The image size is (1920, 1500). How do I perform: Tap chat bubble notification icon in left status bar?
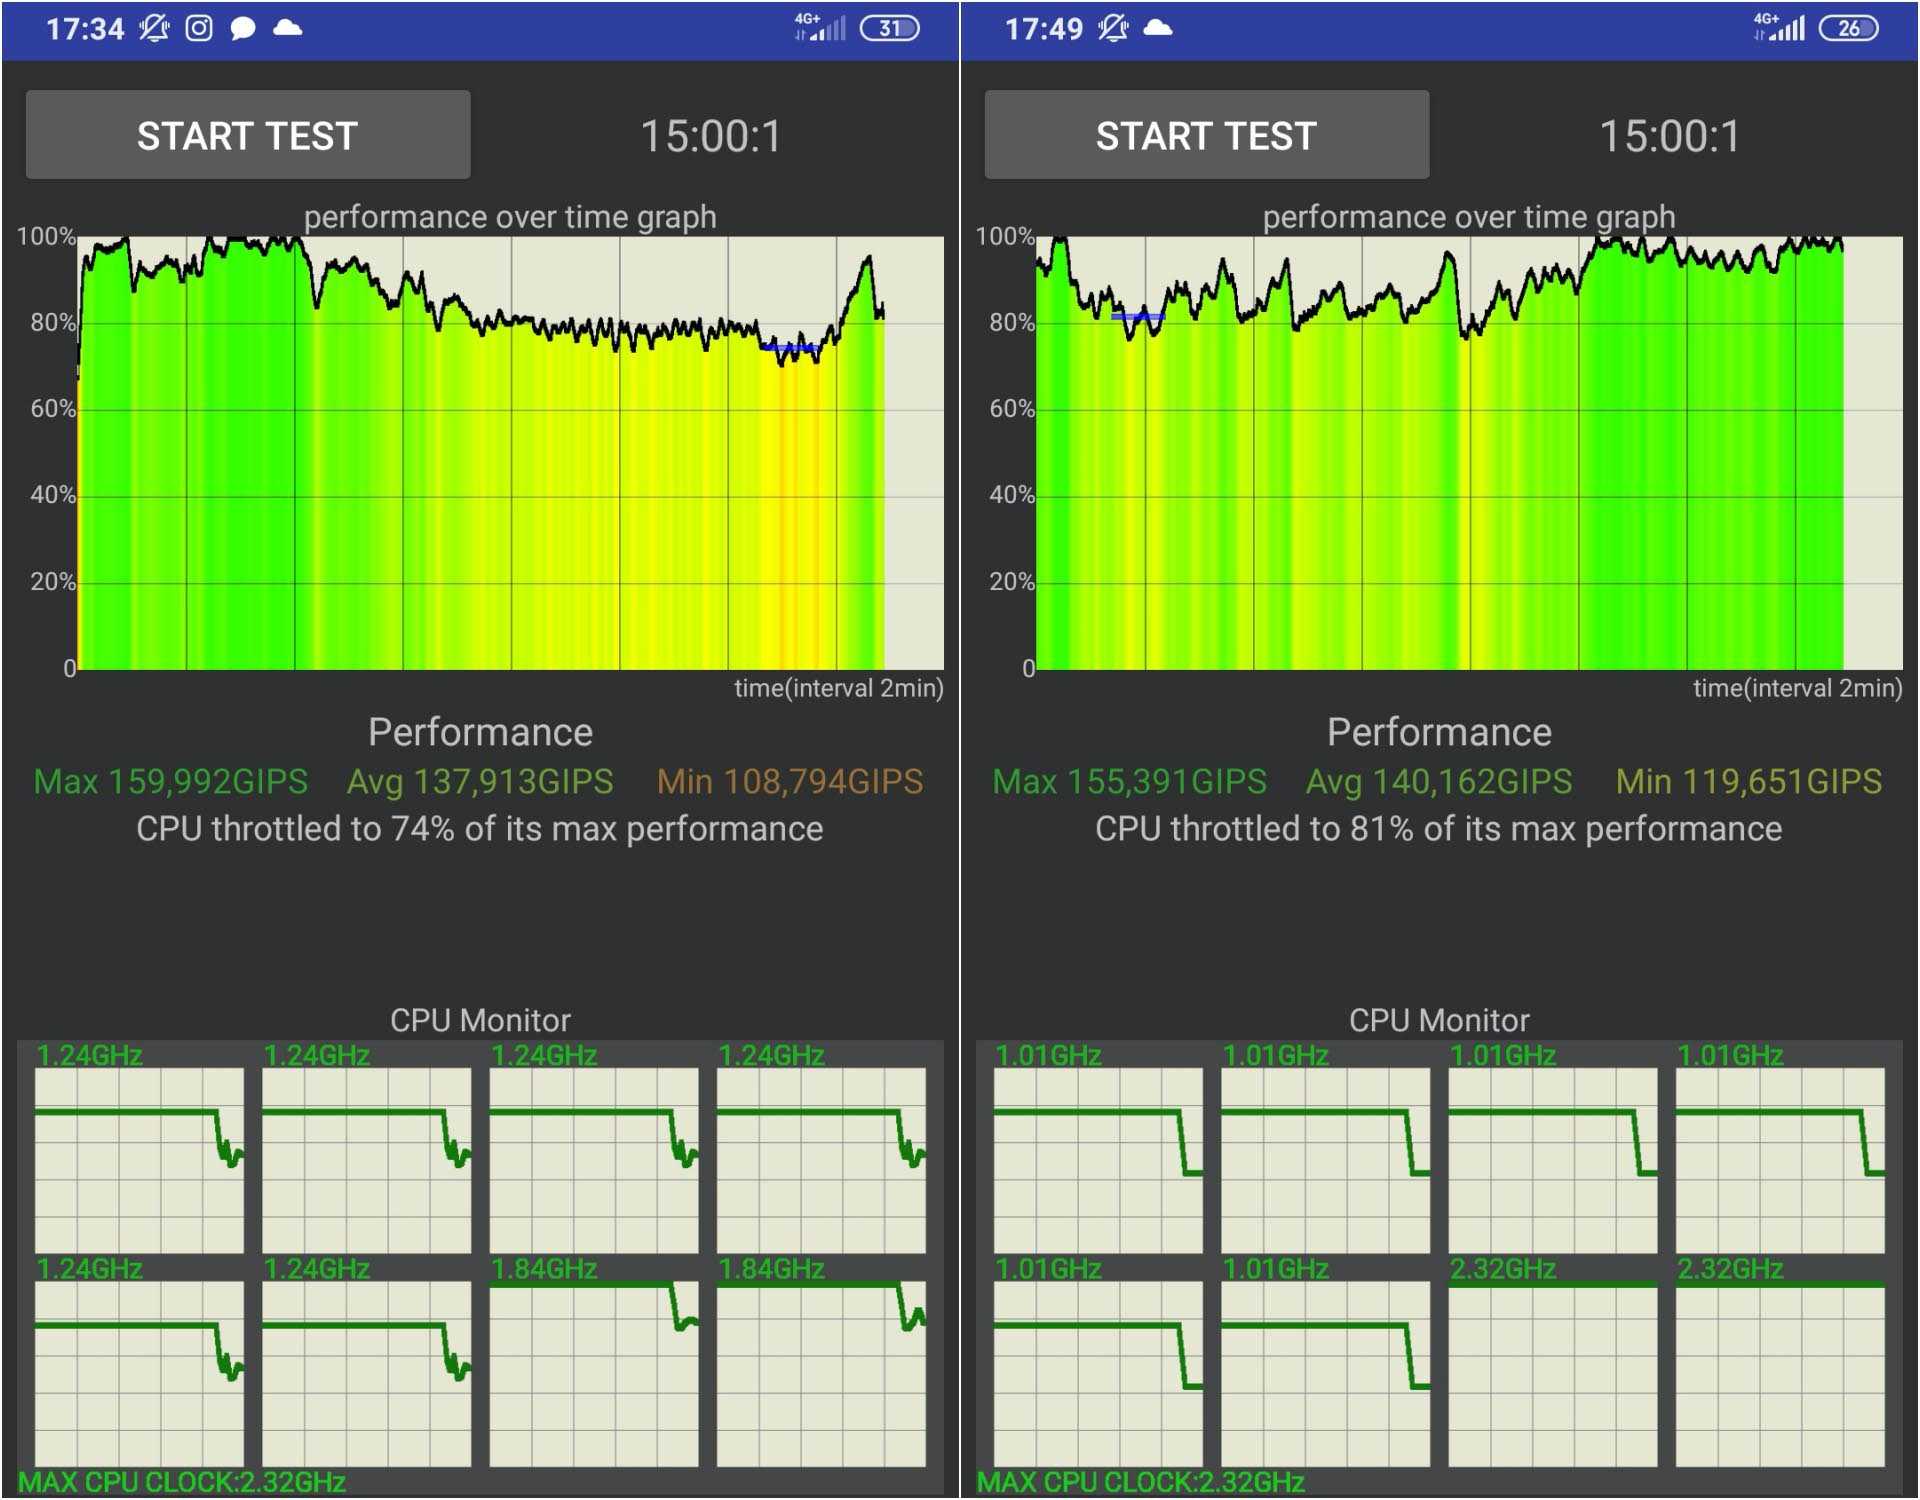click(x=242, y=28)
